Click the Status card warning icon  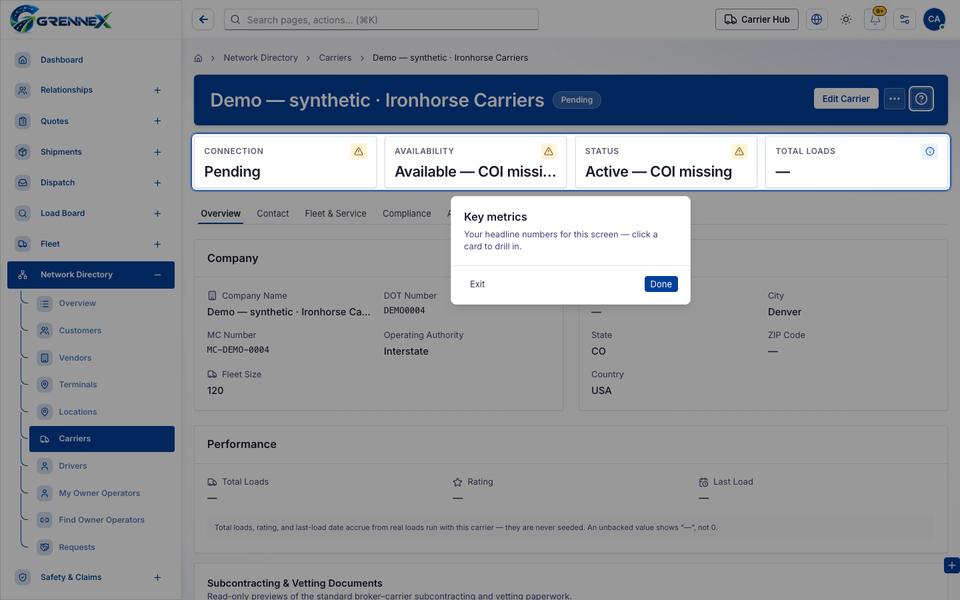pos(739,151)
